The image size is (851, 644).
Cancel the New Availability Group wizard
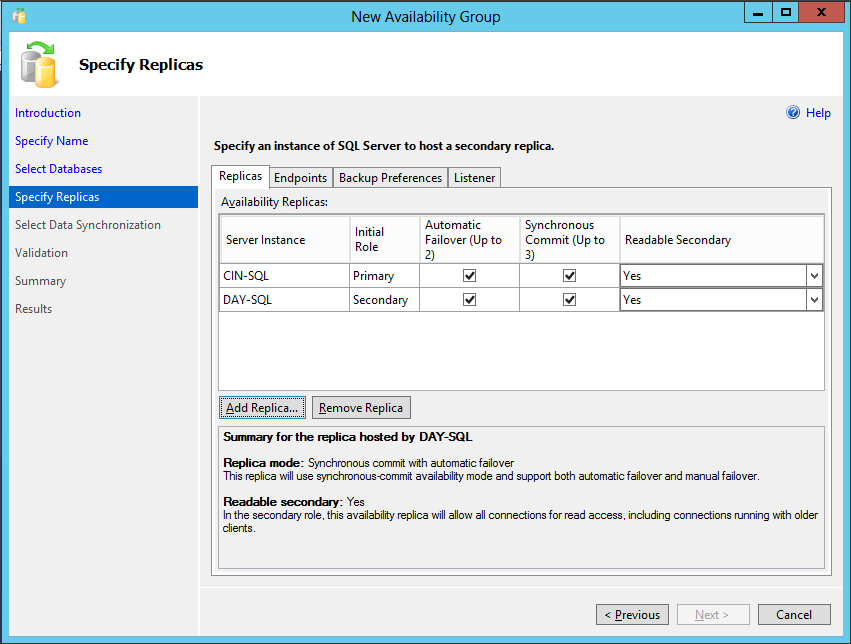(794, 615)
